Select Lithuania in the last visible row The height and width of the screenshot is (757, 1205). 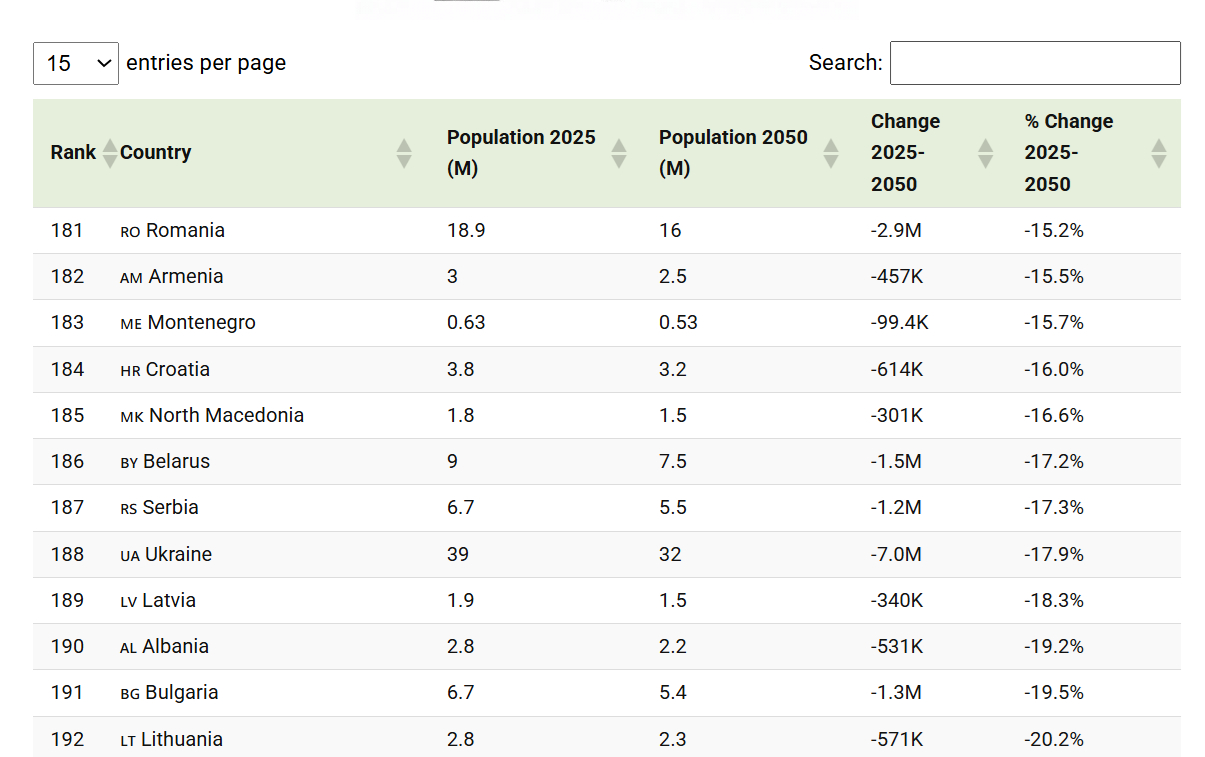pyautogui.click(x=181, y=740)
